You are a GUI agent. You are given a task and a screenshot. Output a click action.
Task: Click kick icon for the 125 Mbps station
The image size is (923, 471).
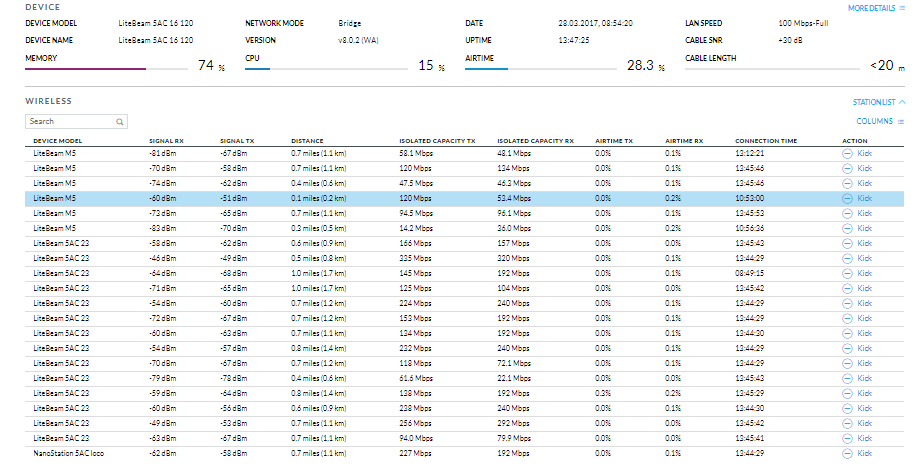847,288
